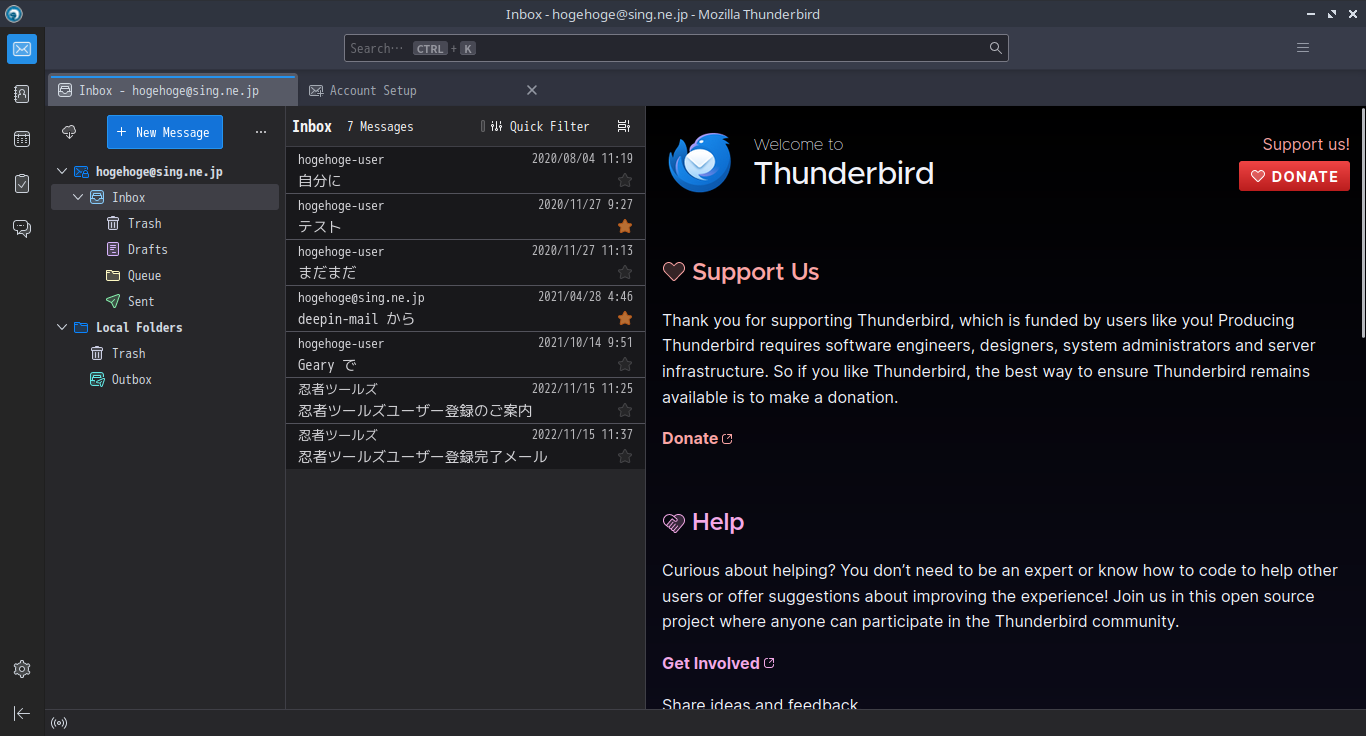The height and width of the screenshot is (736, 1366).
Task: Unstar the deepin-mail から message
Action: click(625, 319)
